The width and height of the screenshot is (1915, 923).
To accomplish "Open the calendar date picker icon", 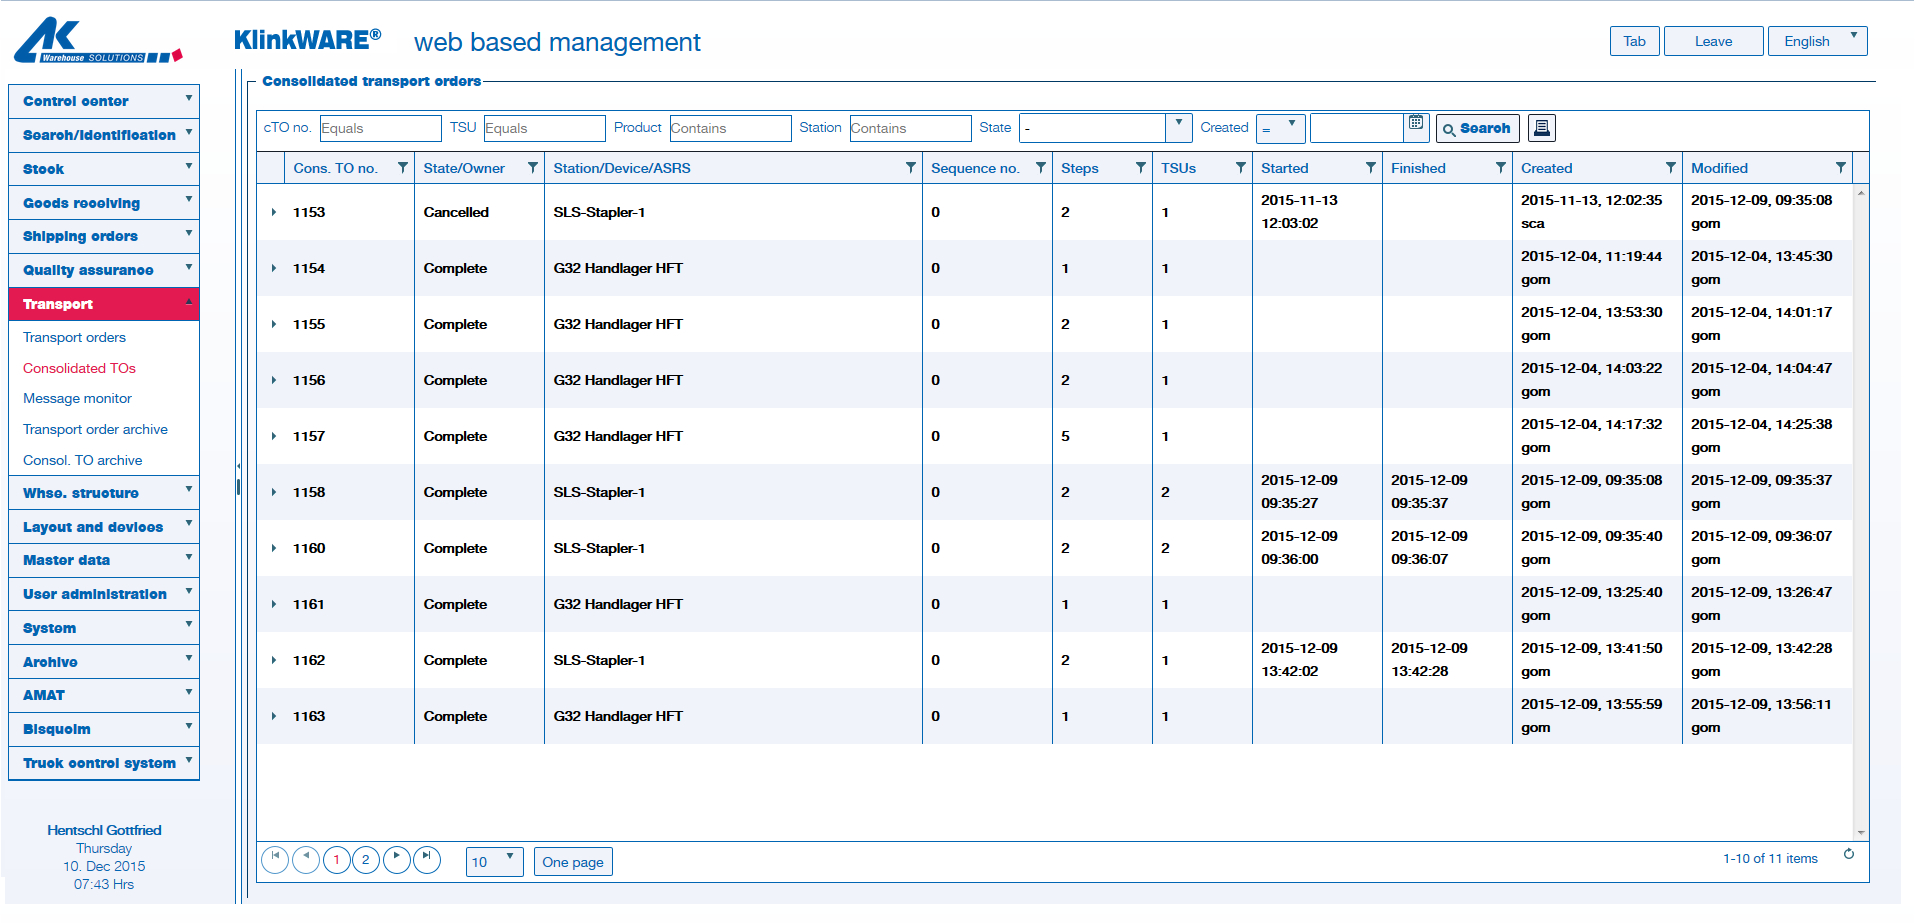I will [1416, 123].
